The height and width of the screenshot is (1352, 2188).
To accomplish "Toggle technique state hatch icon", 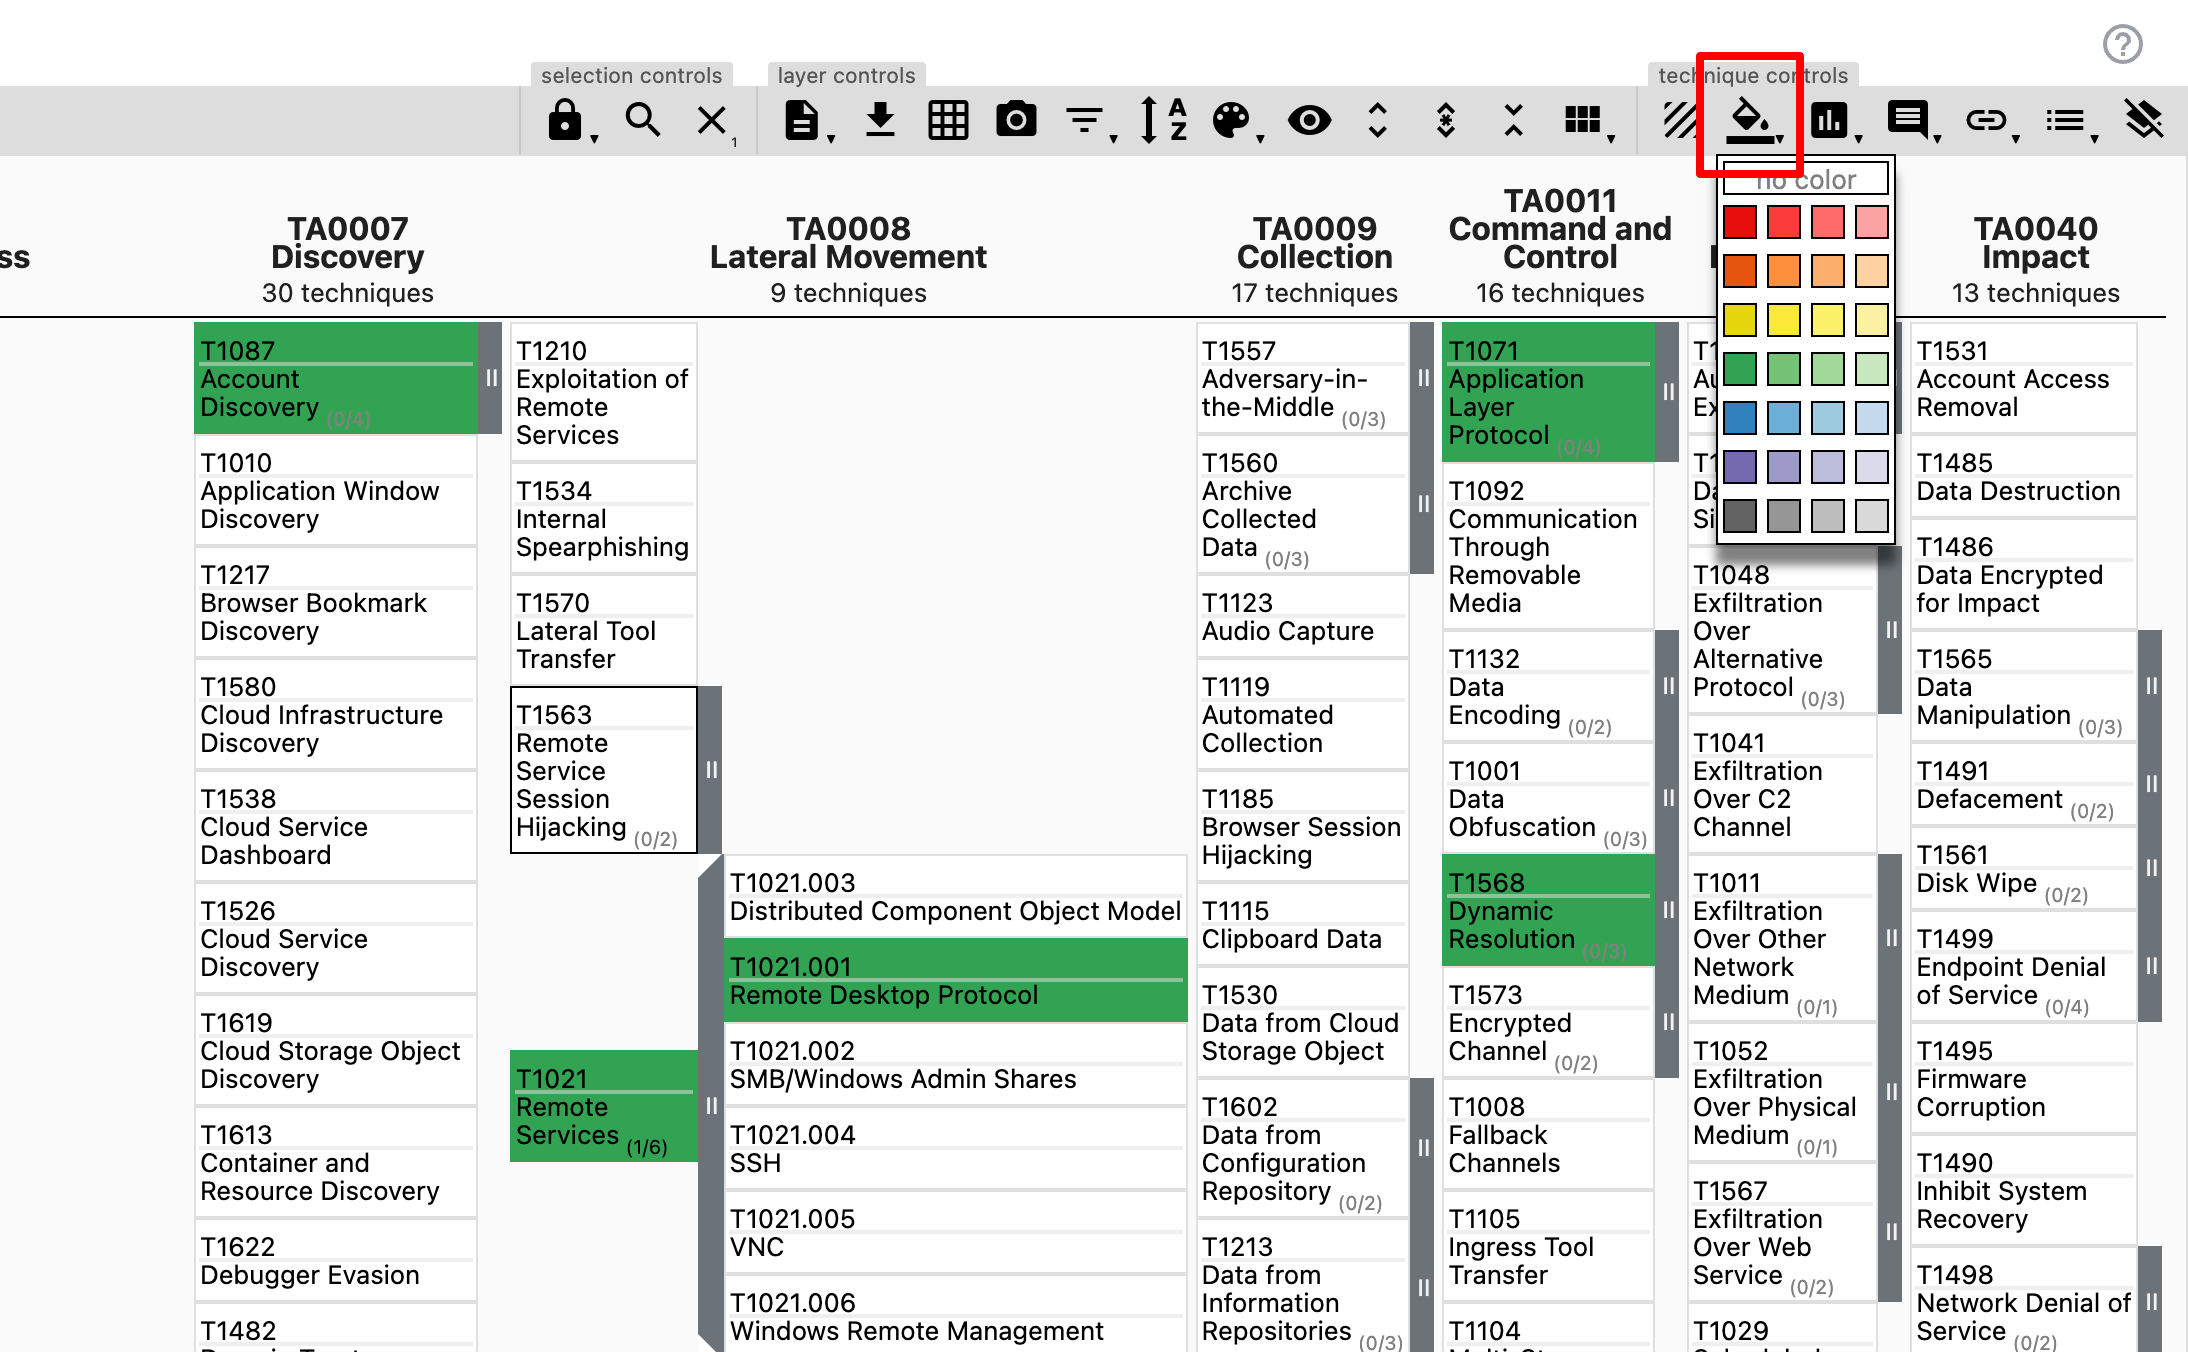I will (1680, 120).
